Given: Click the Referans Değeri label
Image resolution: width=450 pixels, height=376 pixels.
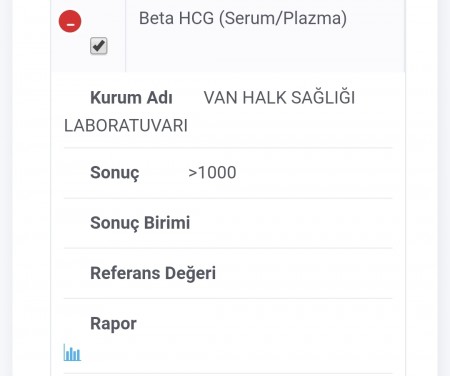Looking at the screenshot, I should [153, 273].
